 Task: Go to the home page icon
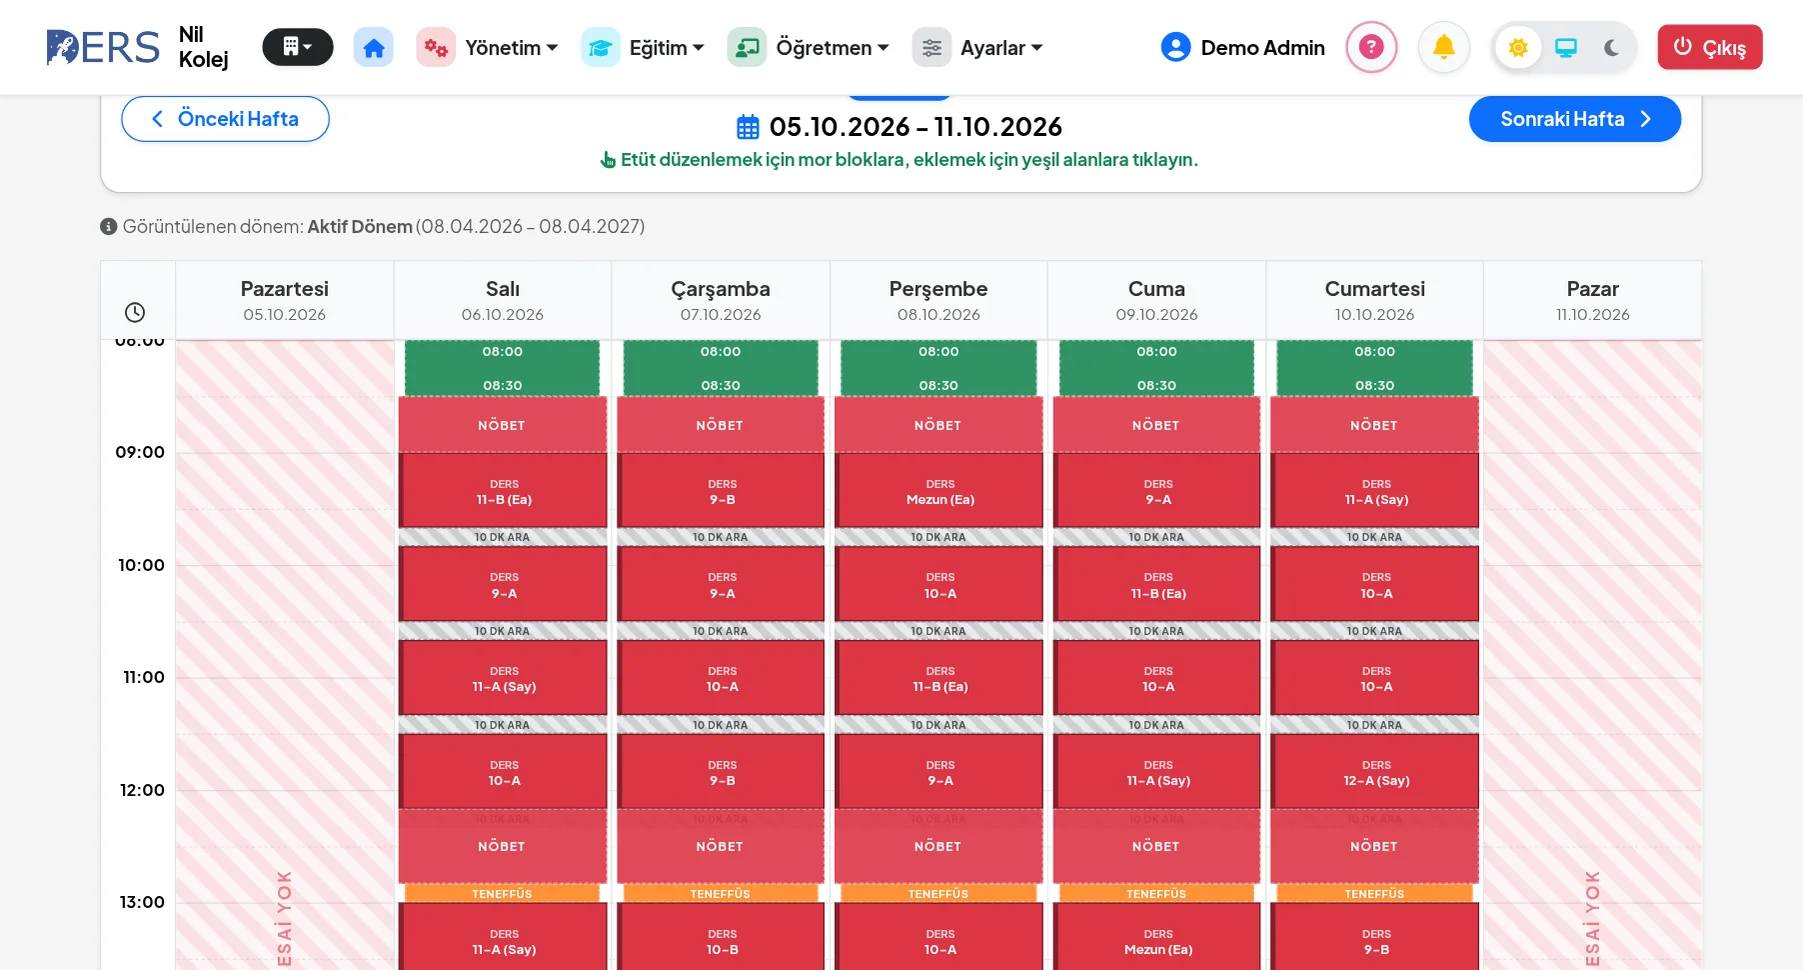373,47
